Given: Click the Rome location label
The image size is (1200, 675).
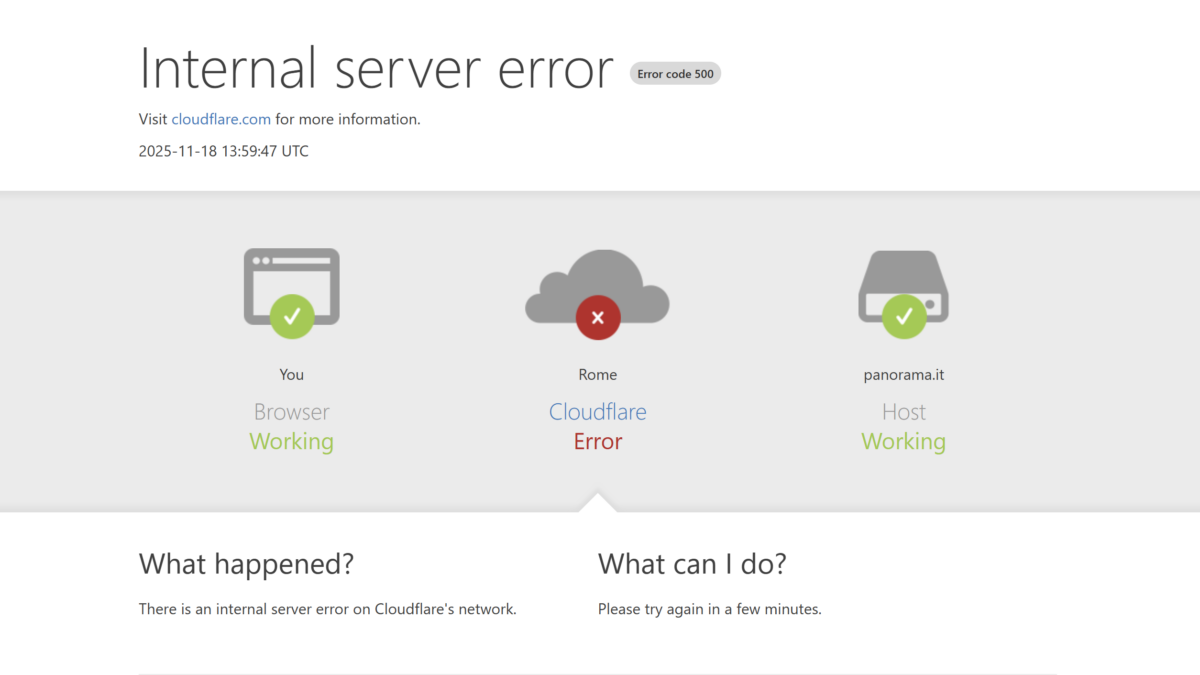Looking at the screenshot, I should [x=597, y=374].
